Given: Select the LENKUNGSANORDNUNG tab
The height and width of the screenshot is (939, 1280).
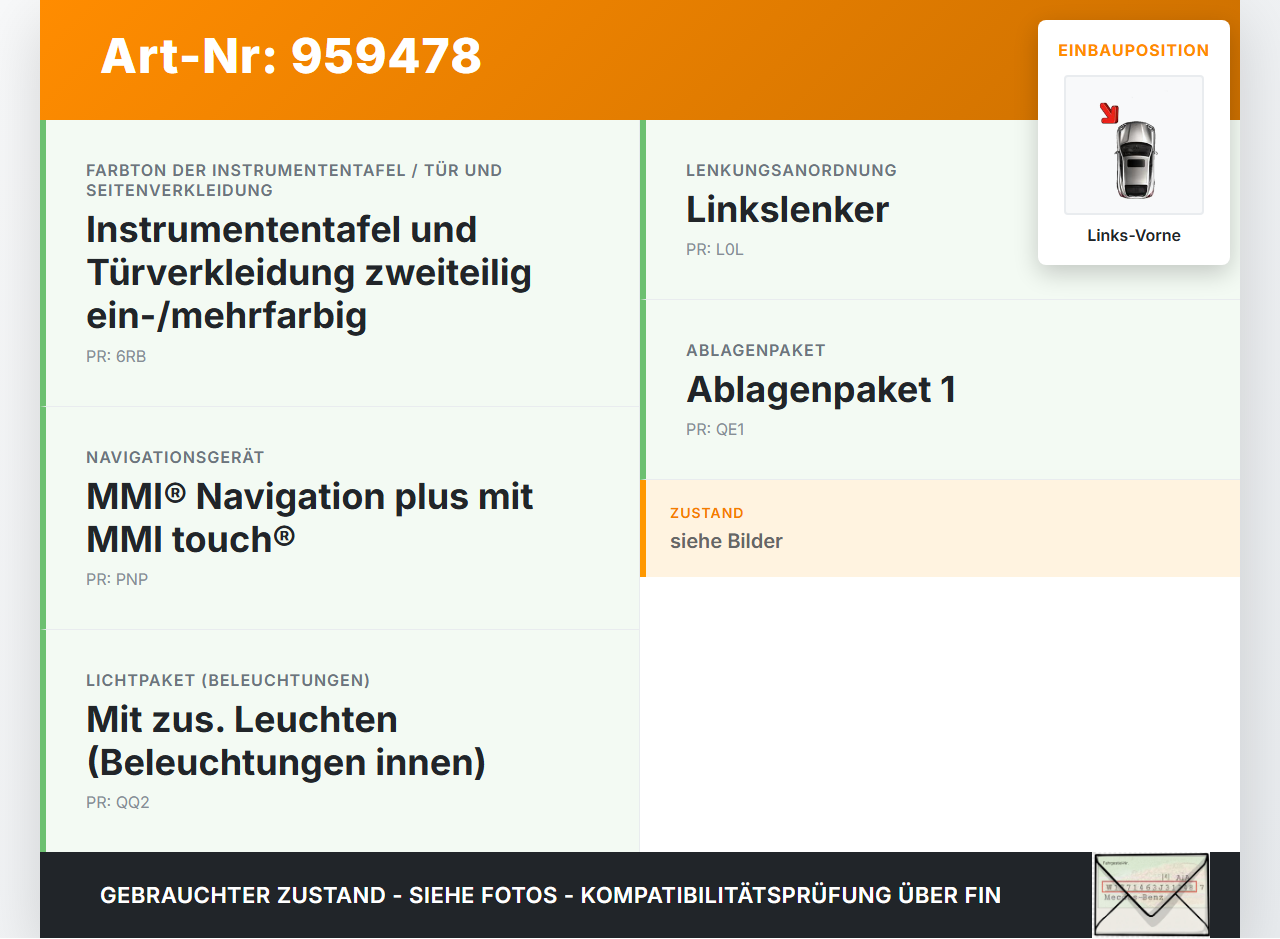Looking at the screenshot, I should [x=790, y=170].
